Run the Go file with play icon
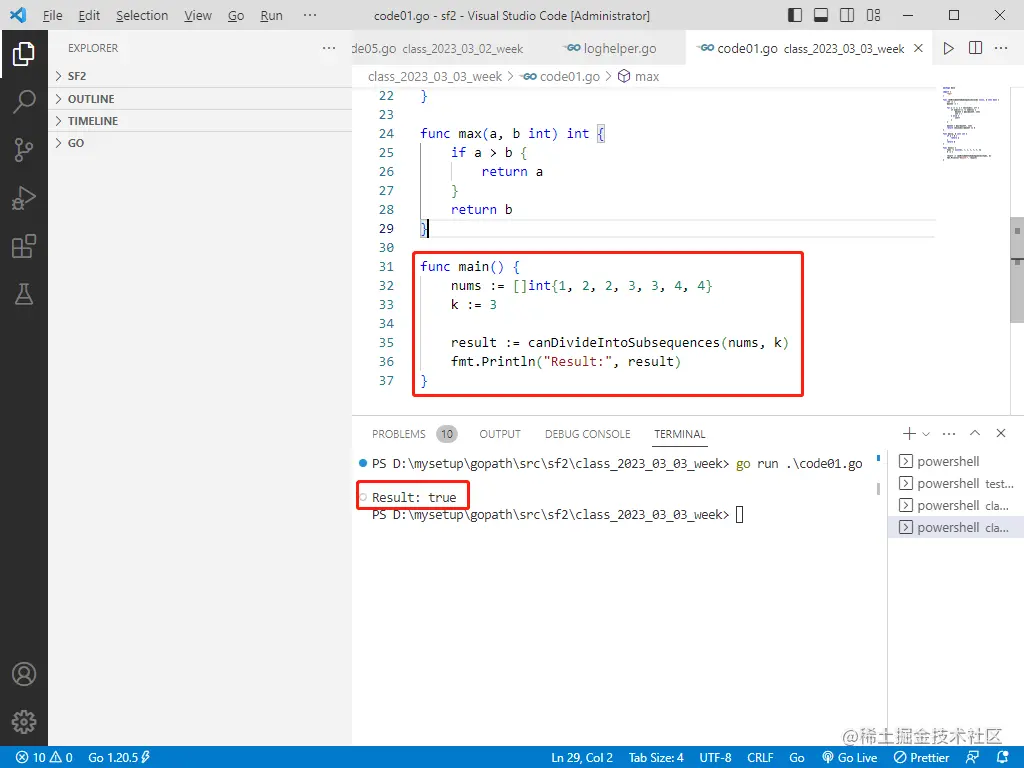Viewport: 1024px width, 768px height. pos(948,48)
